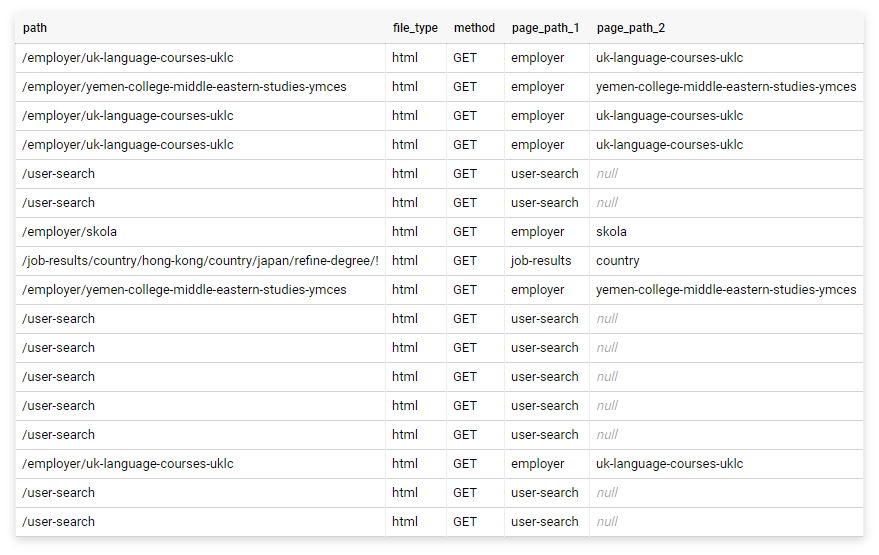Select the page_path_2 column header
879x555 pixels.
(631, 28)
